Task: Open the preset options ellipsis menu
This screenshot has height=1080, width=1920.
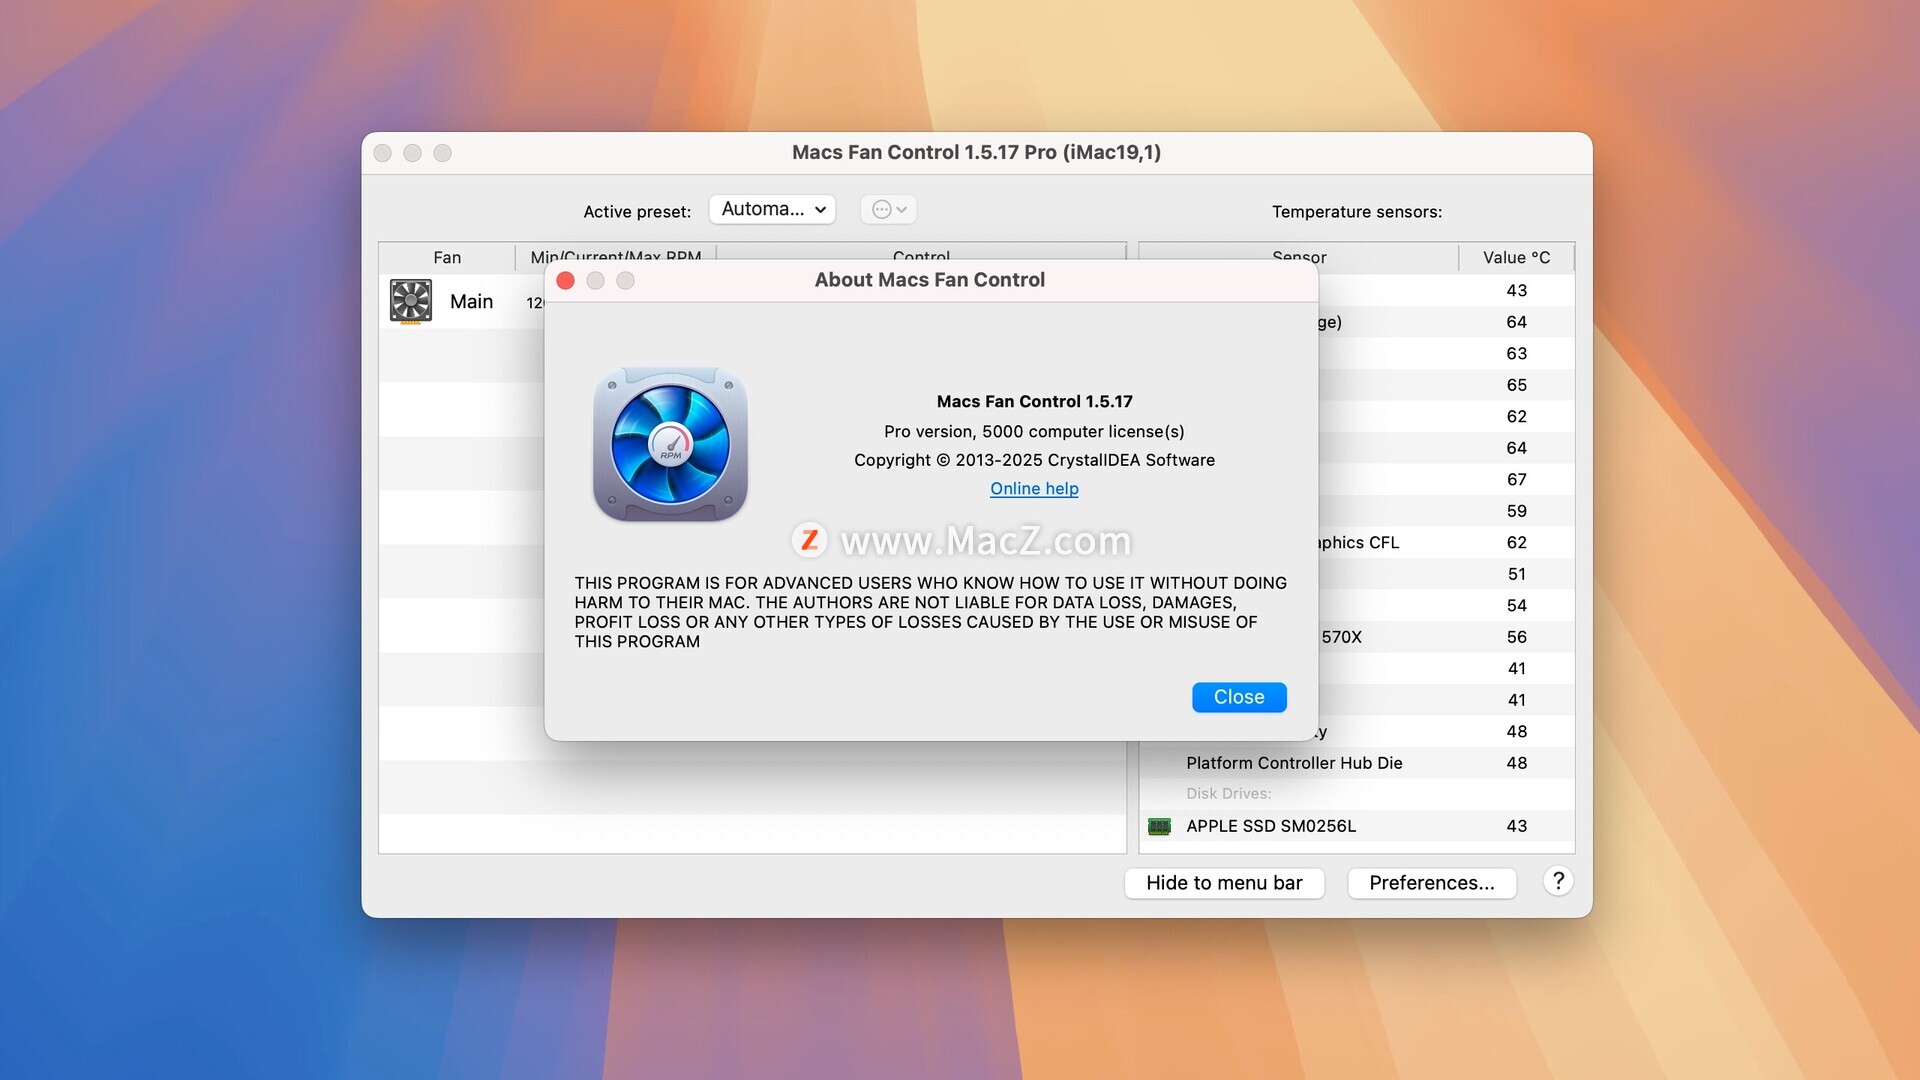Action: point(889,209)
